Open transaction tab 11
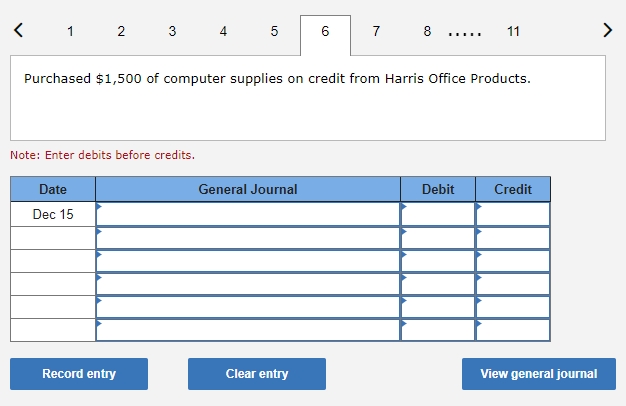Image resolution: width=626 pixels, height=406 pixels. 513,31
